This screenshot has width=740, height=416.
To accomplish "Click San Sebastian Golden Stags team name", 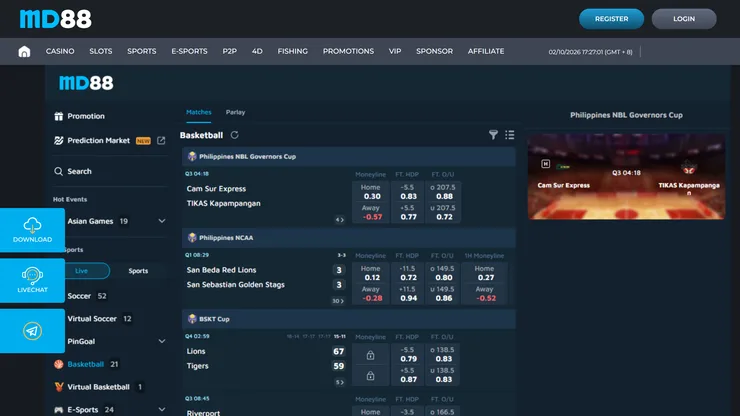I will click(235, 285).
